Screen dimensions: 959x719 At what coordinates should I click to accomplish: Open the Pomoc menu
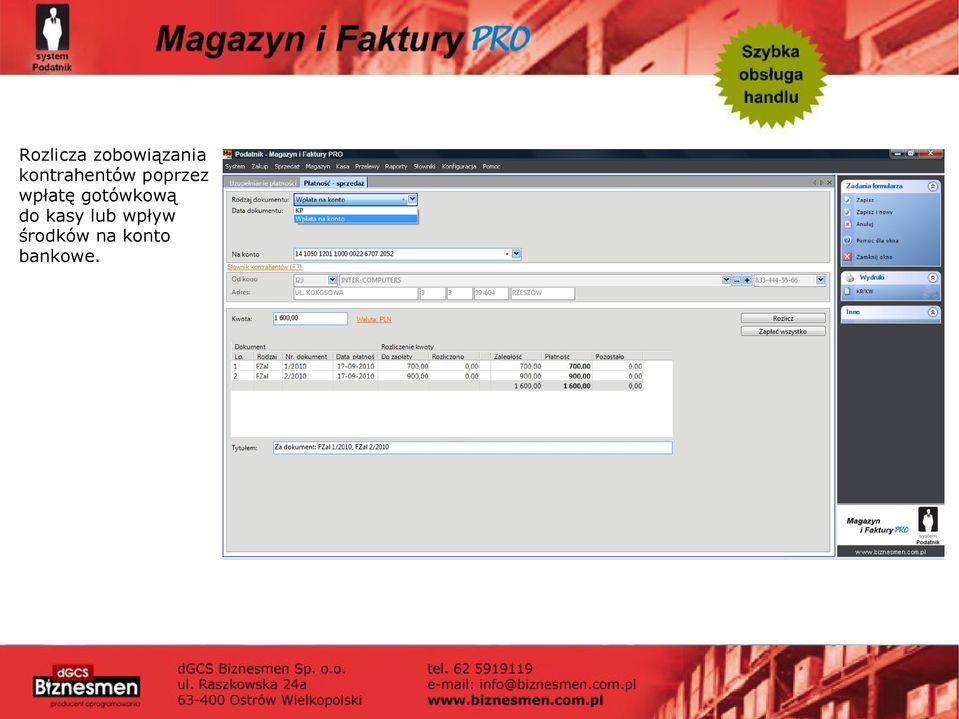(x=491, y=166)
